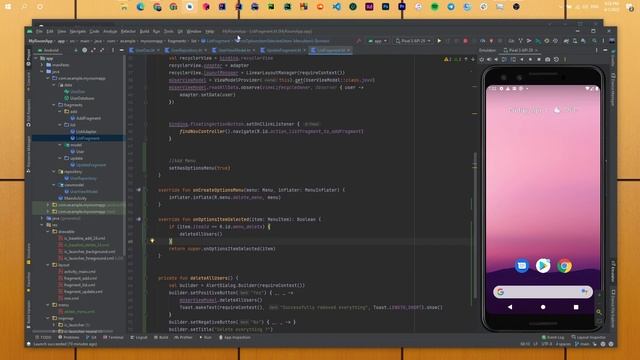This screenshot has height=360, width=640.
Task: Click emulator toolbar back triangle icon
Action: point(522,59)
